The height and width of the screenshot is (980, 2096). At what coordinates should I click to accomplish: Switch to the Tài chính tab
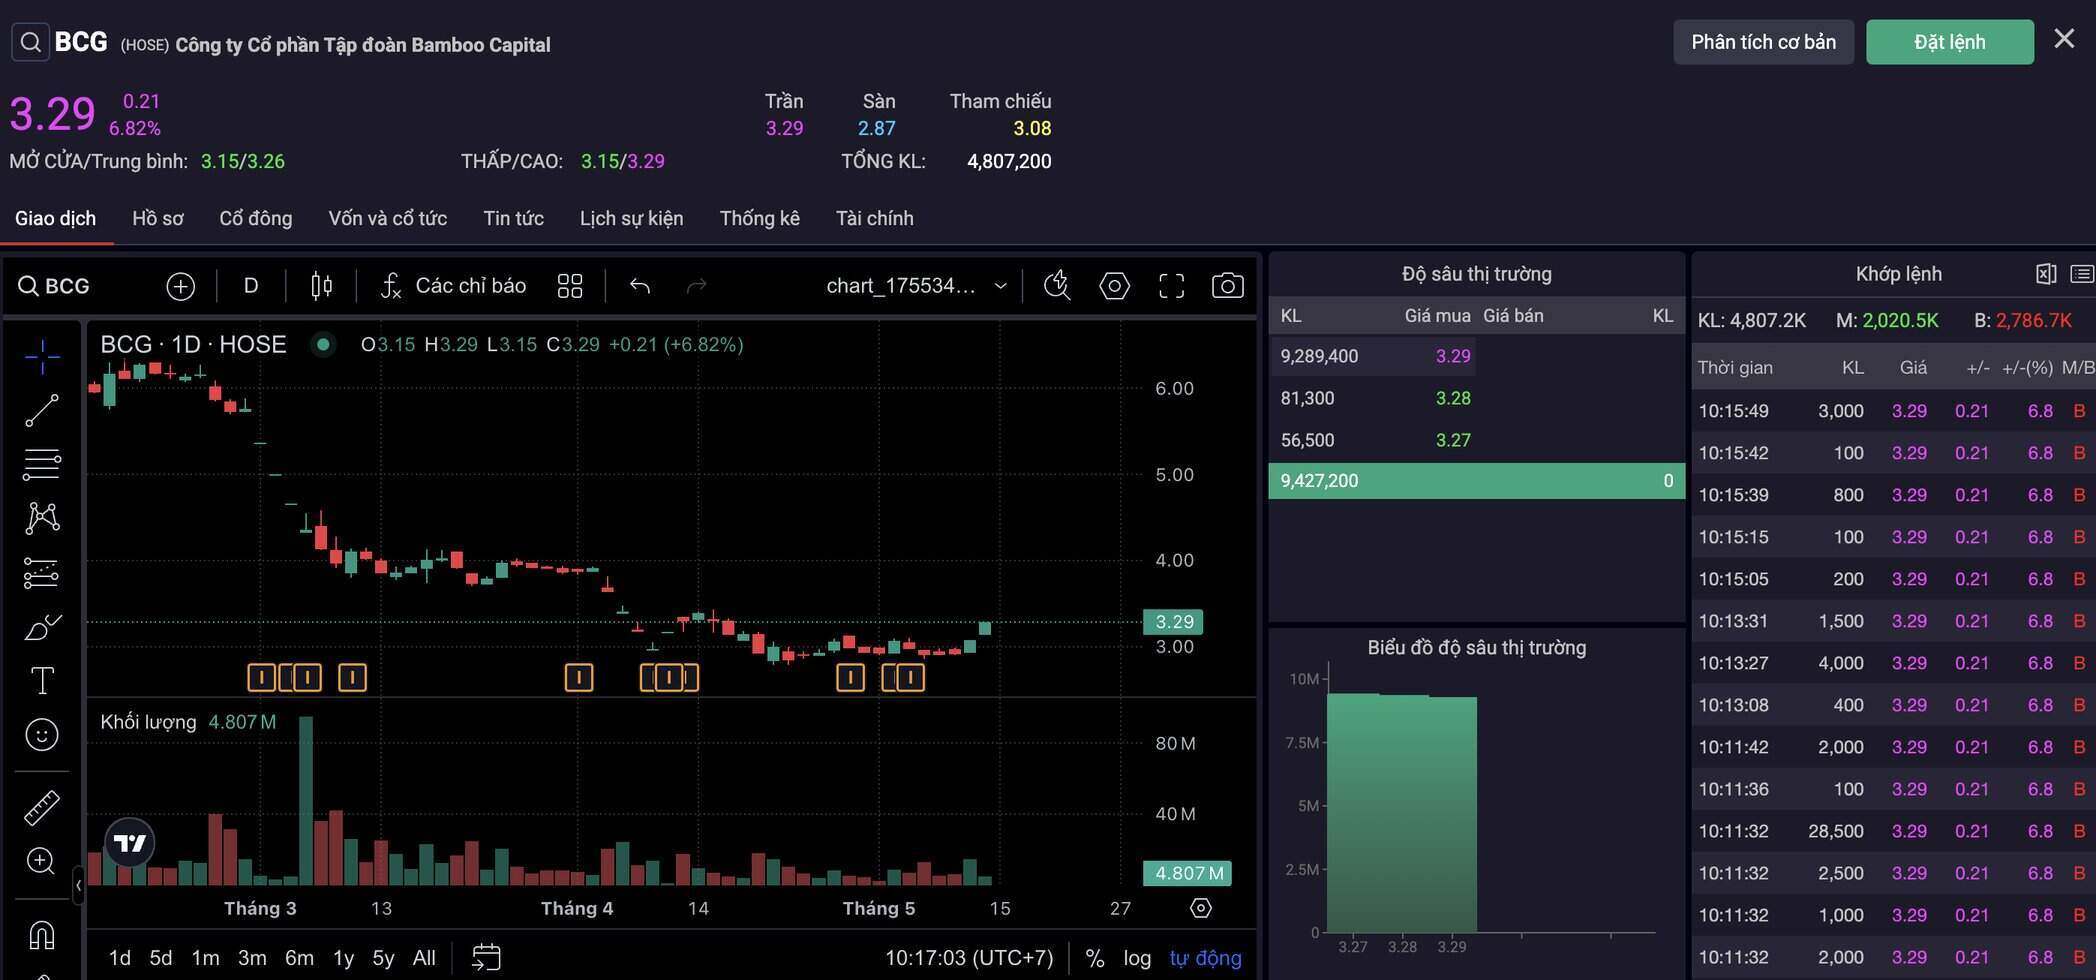click(x=874, y=218)
